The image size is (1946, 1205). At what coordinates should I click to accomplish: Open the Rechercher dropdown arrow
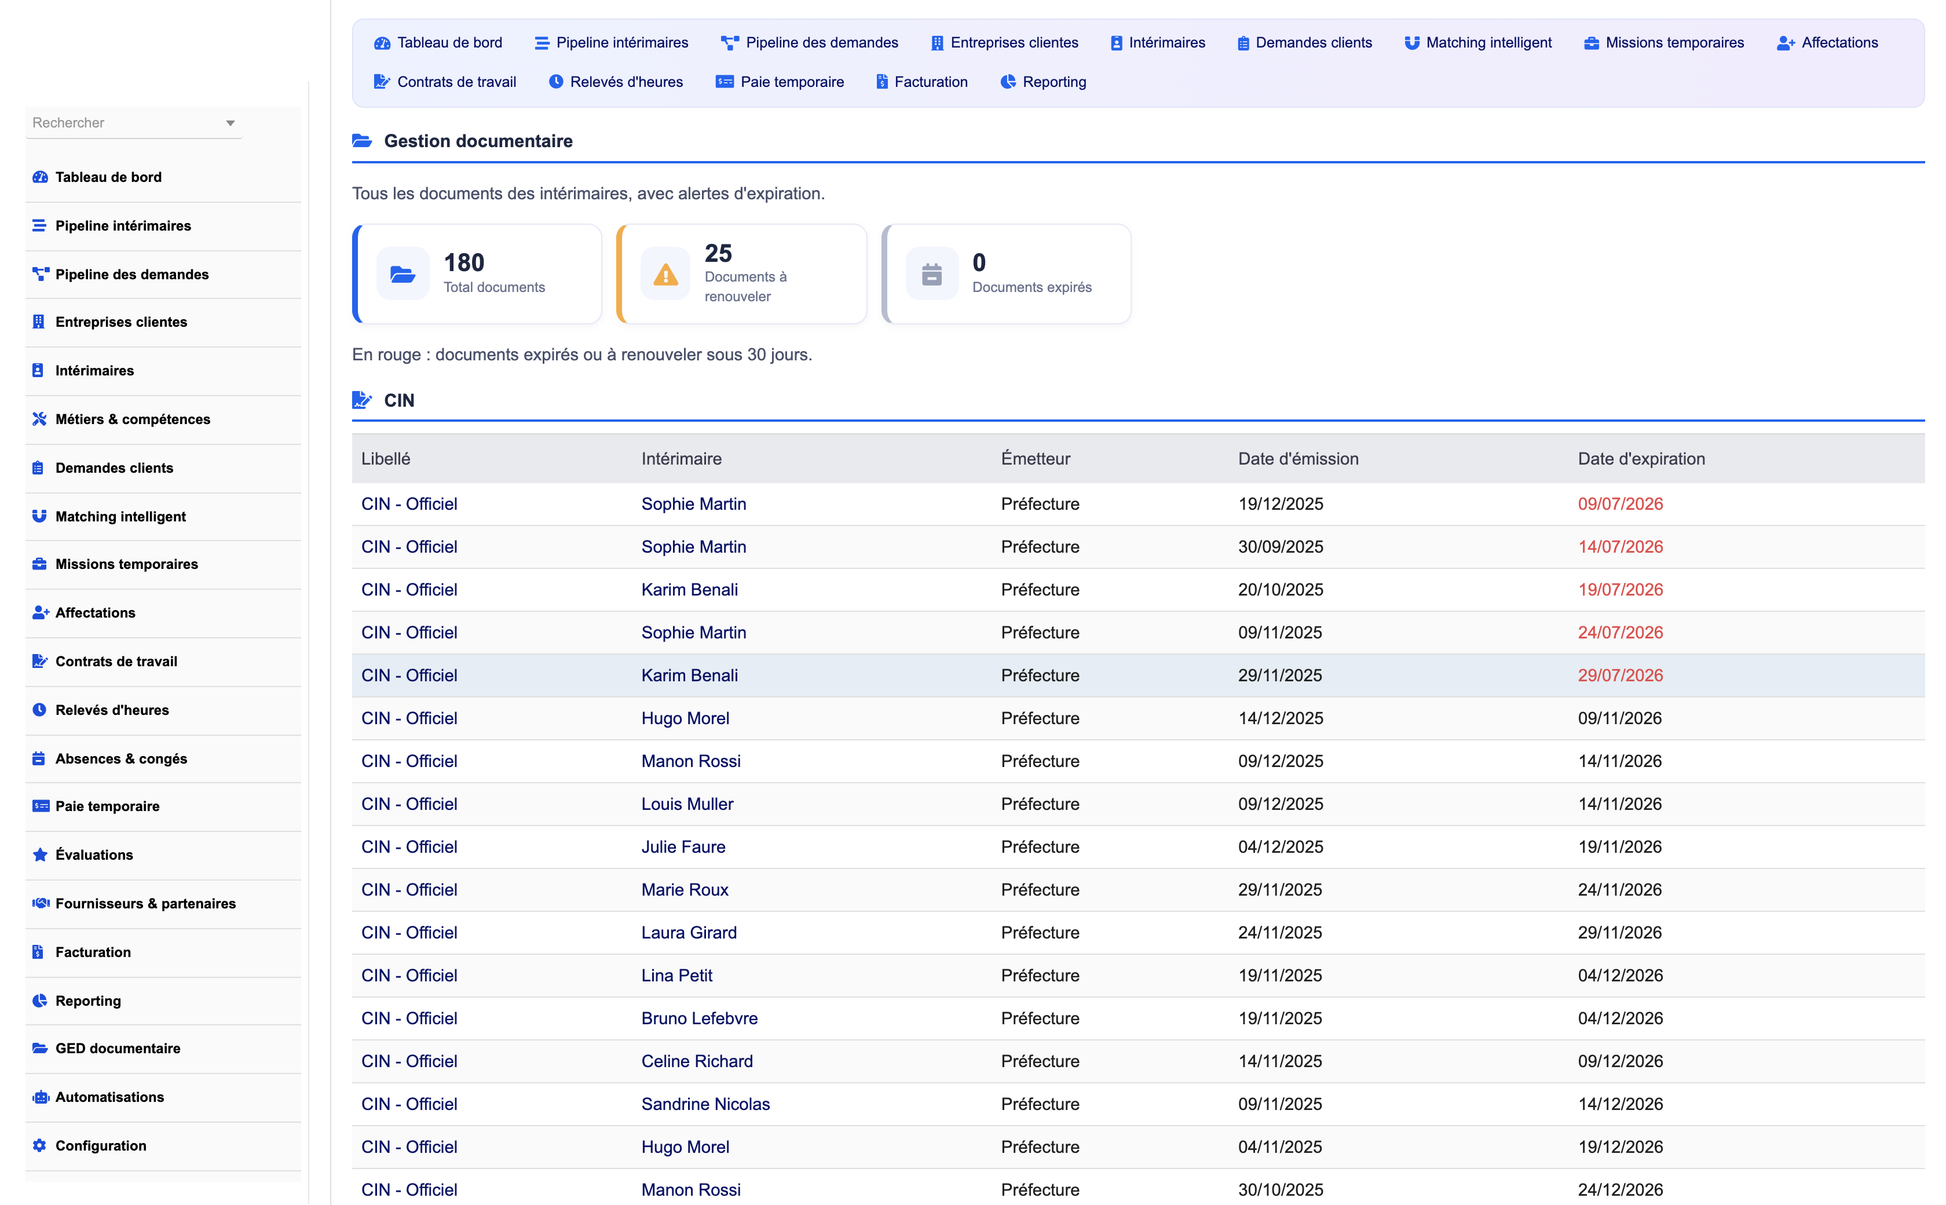[230, 123]
